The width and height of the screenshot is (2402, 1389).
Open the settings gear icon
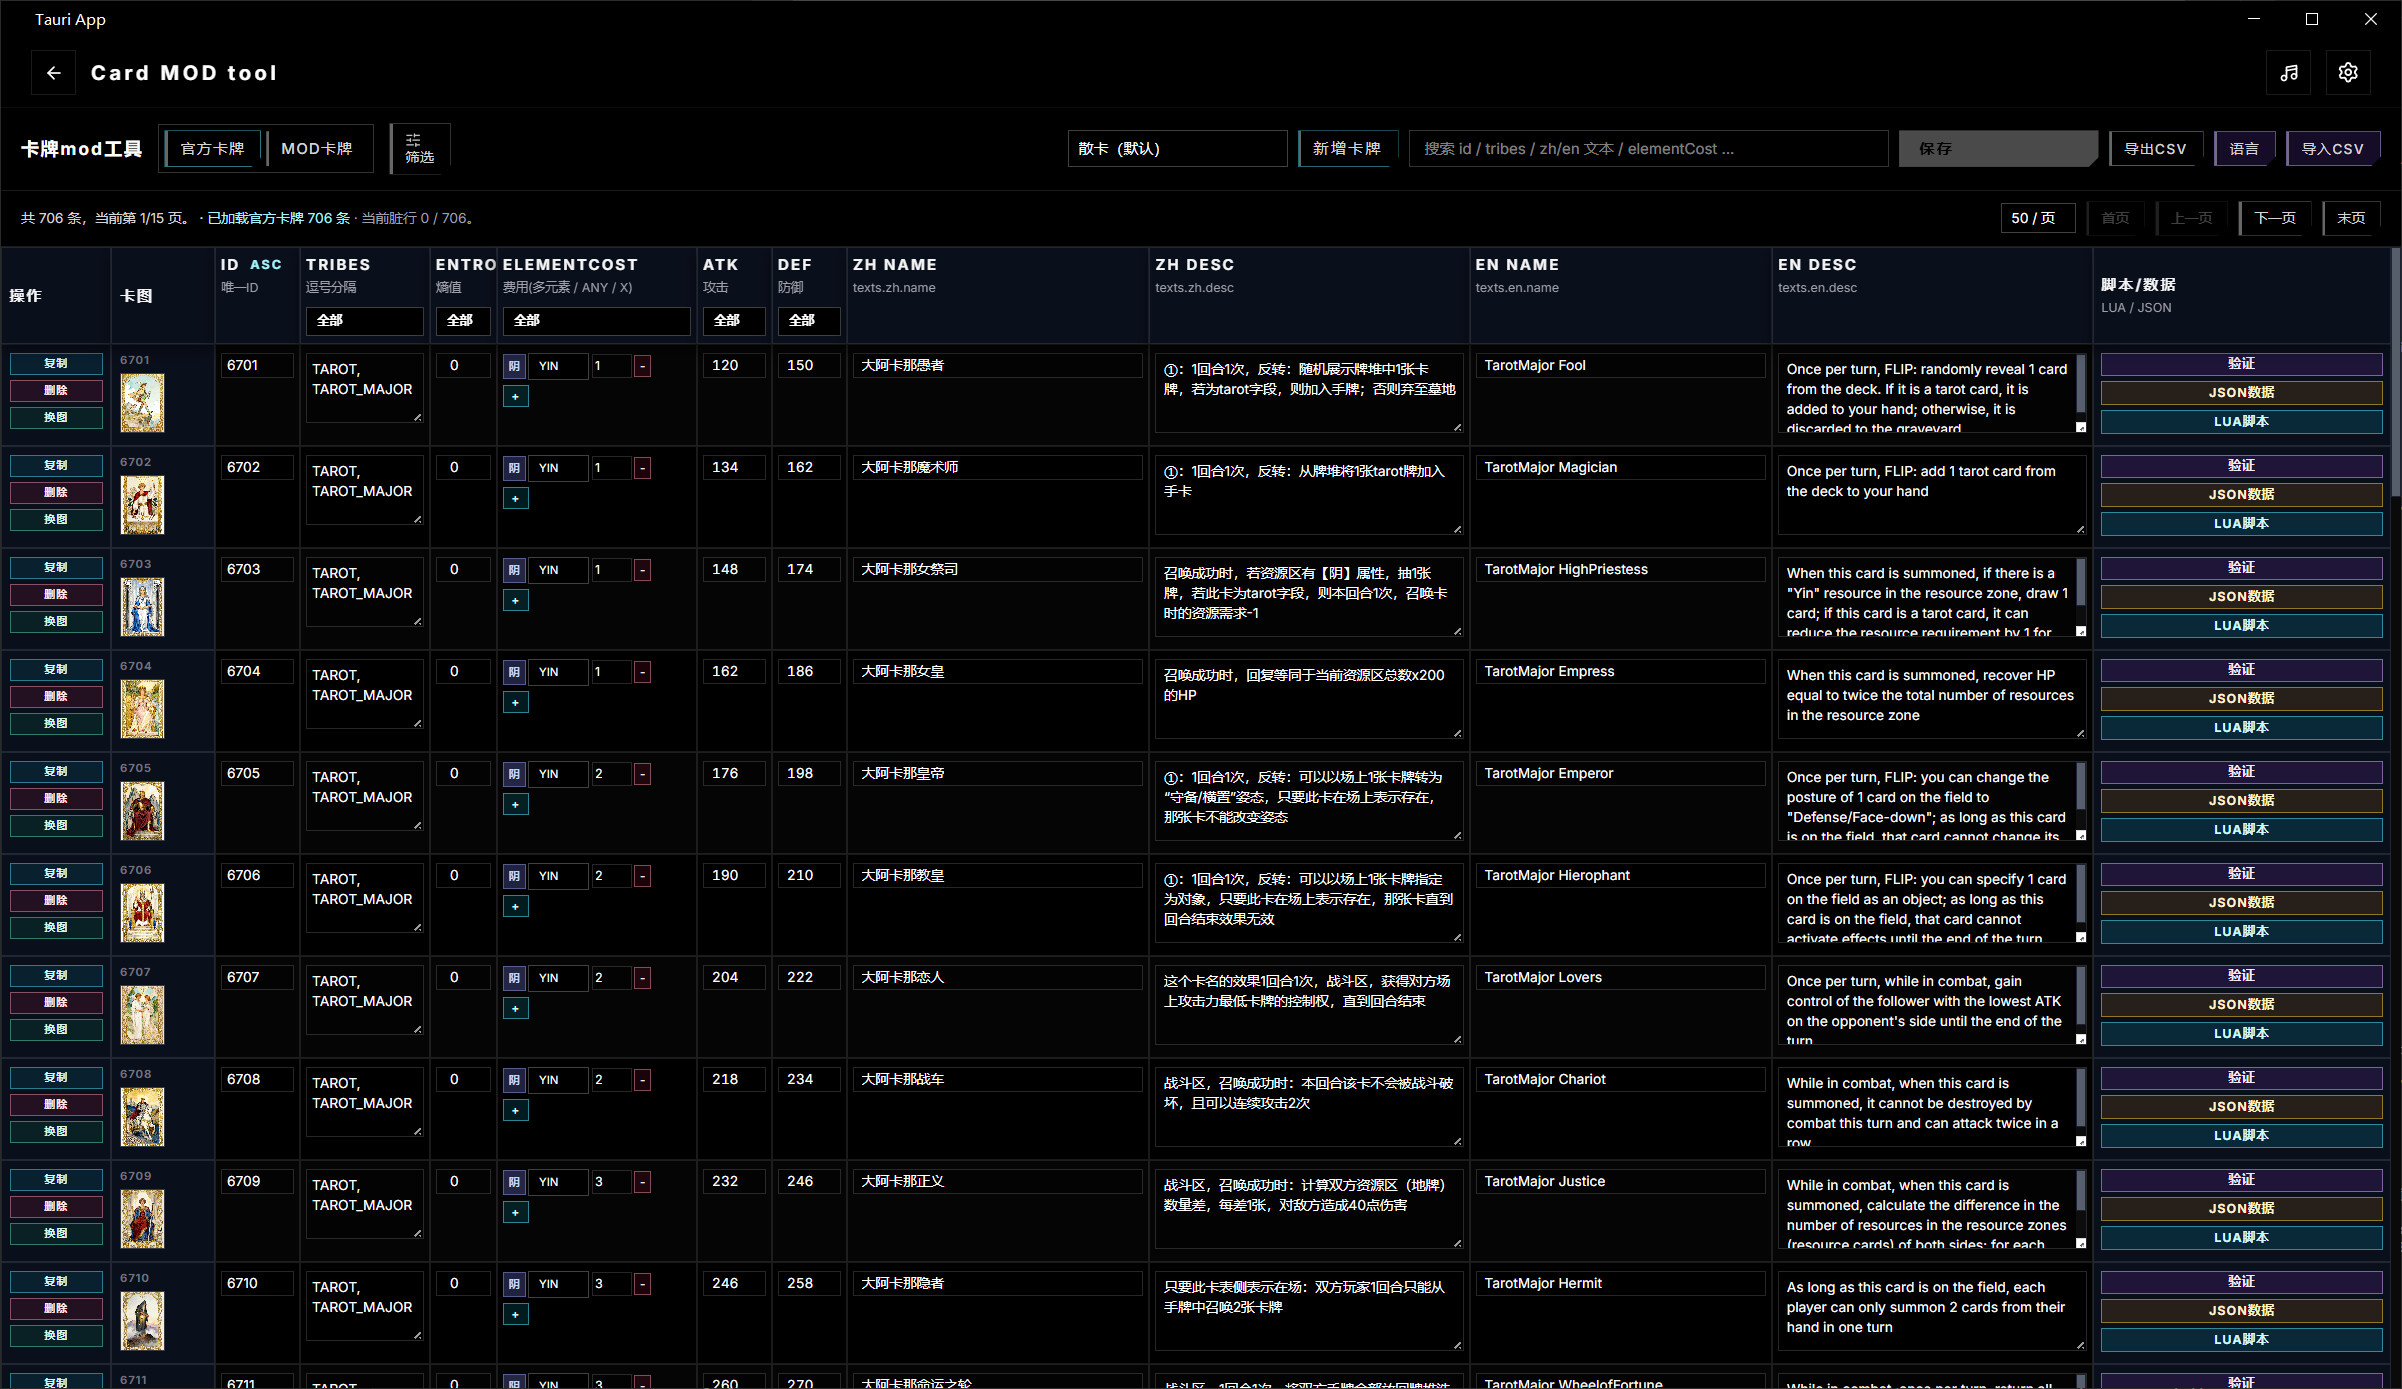pyautogui.click(x=2348, y=73)
